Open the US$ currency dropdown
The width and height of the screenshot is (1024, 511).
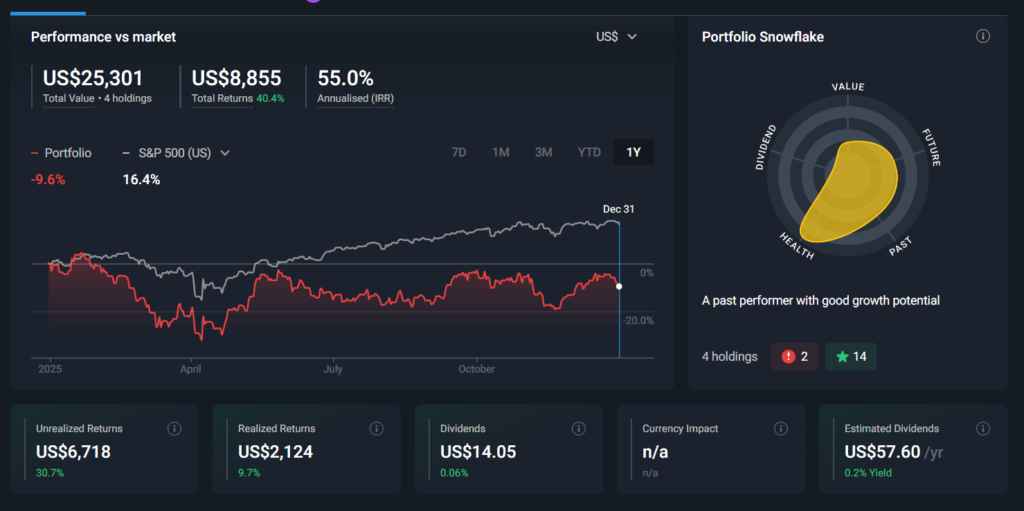[616, 37]
